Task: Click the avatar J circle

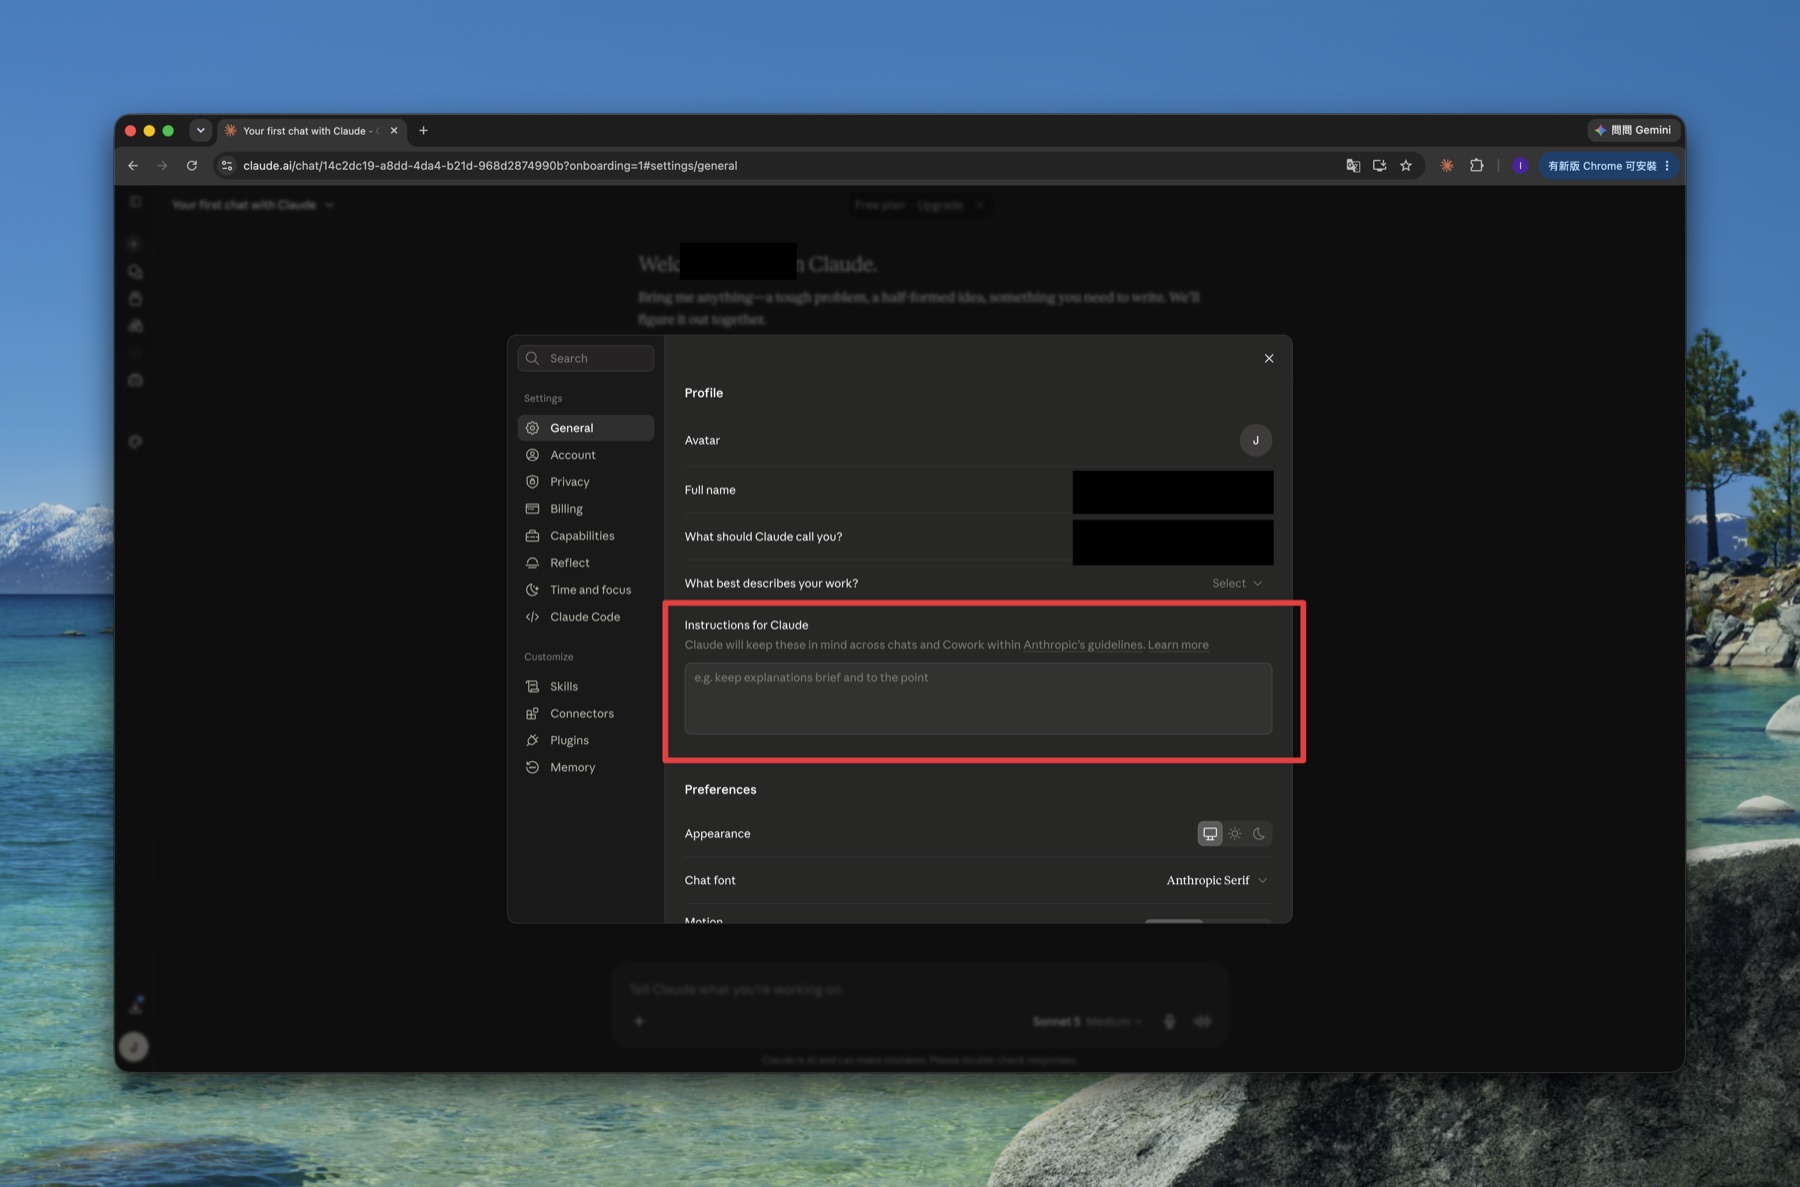Action: [1256, 440]
